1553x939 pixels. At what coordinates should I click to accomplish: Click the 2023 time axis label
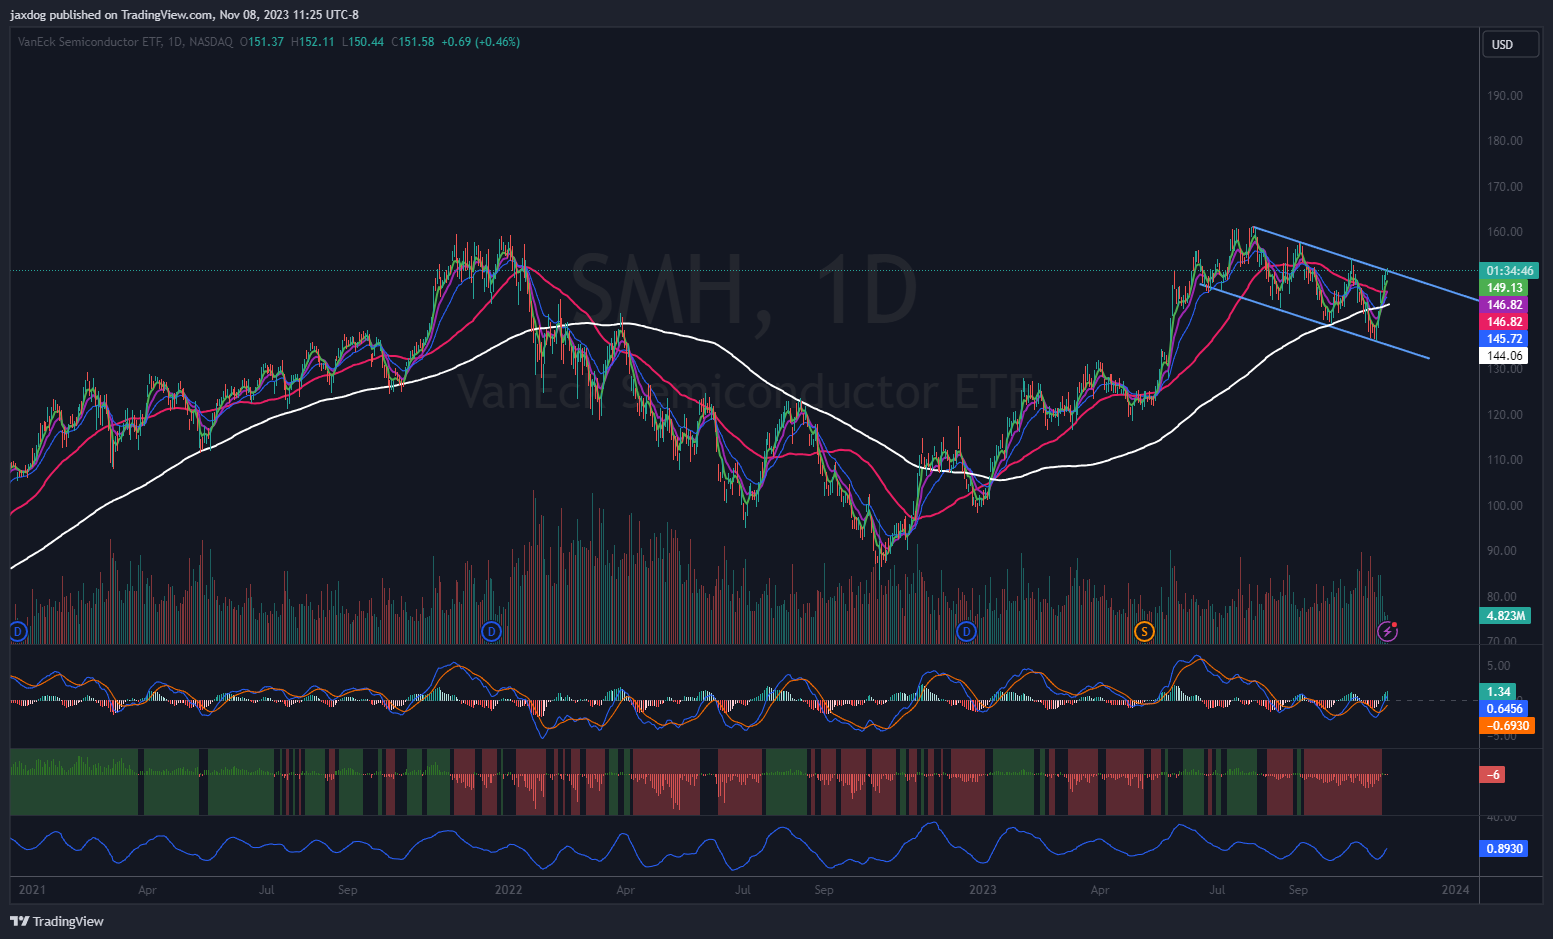coord(983,890)
